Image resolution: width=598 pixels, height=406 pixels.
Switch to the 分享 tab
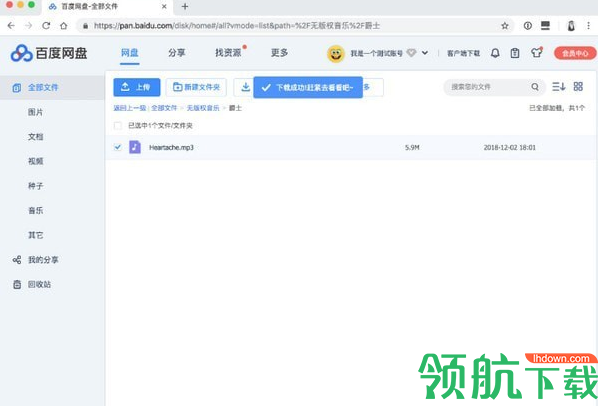click(x=177, y=53)
